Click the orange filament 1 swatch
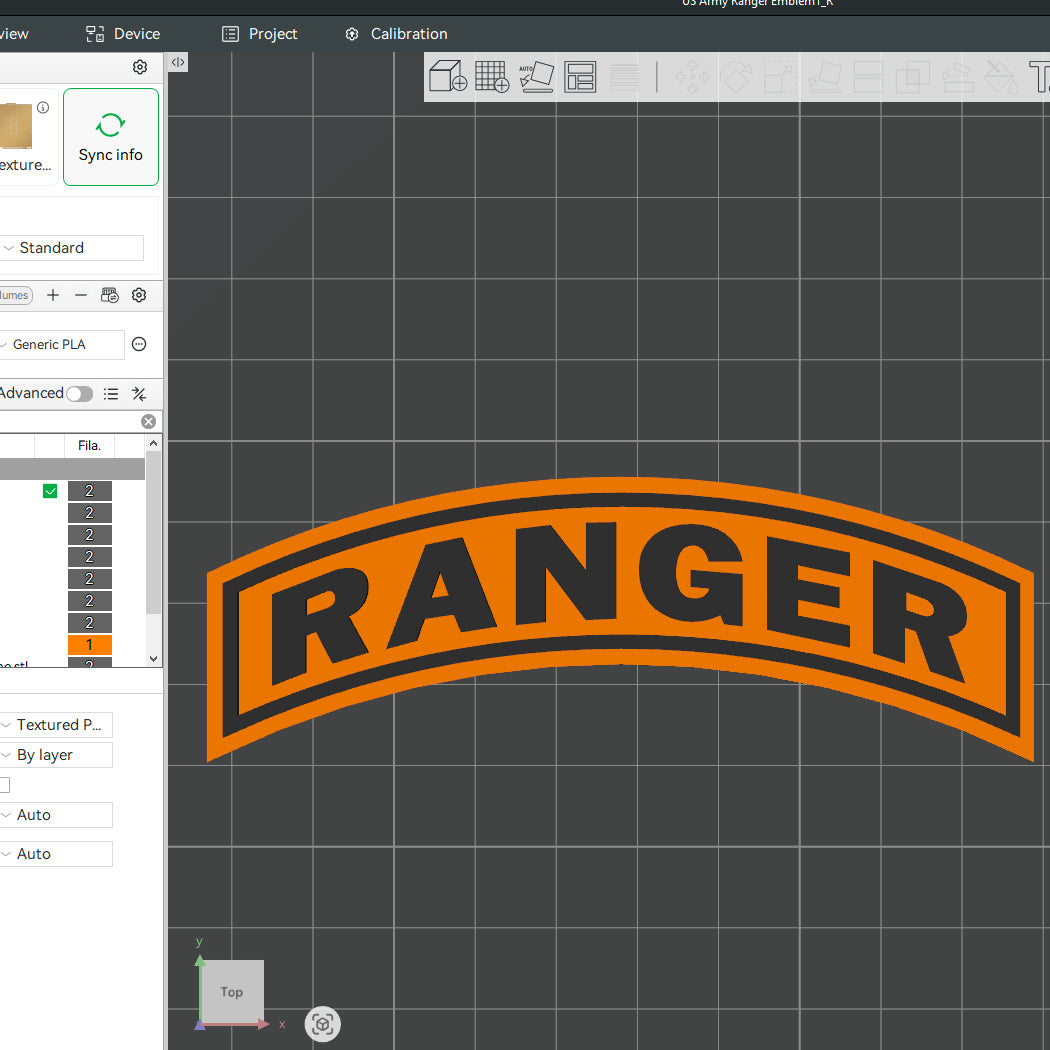This screenshot has width=1050, height=1050. pyautogui.click(x=89, y=645)
